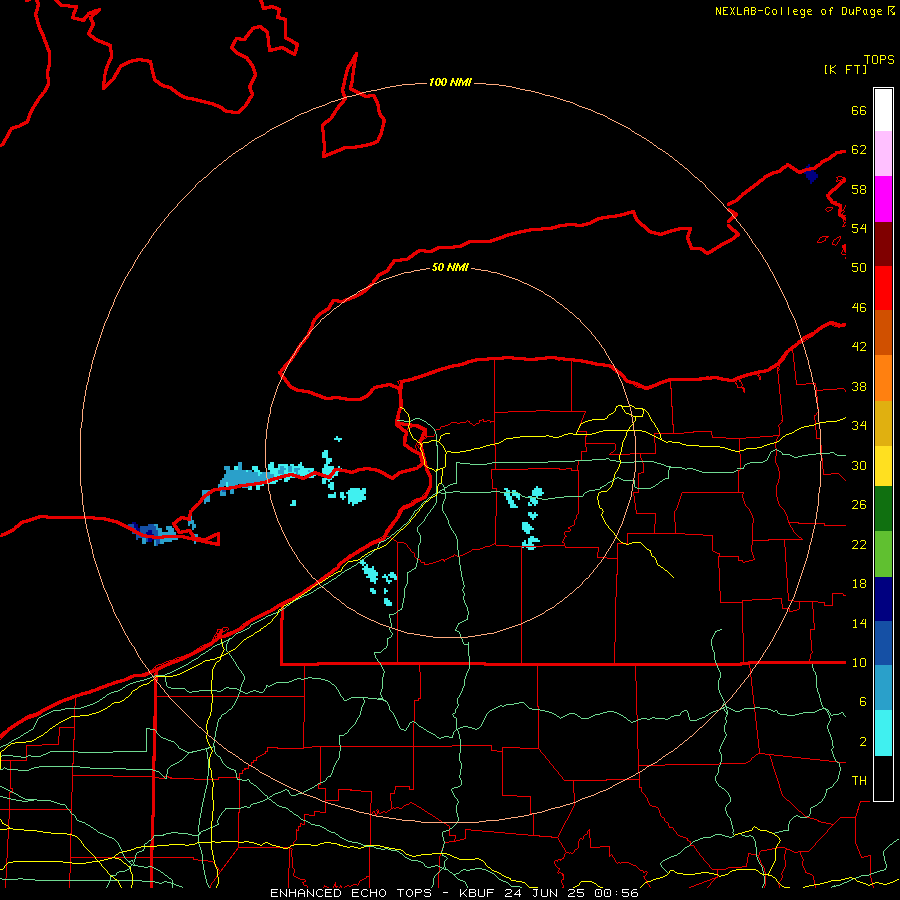Viewport: 900px width, 900px height.
Task: Click the 38 legend value
Action: [x=859, y=386]
